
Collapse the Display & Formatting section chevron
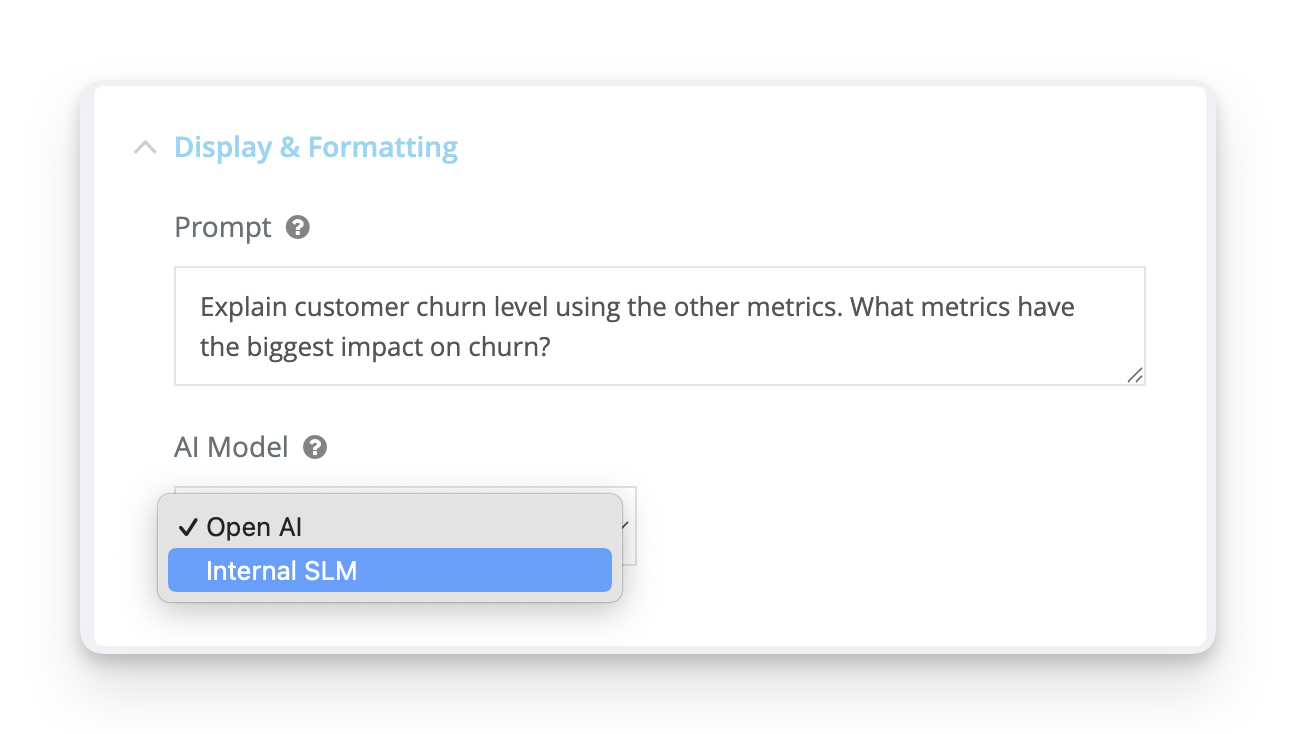coord(145,148)
